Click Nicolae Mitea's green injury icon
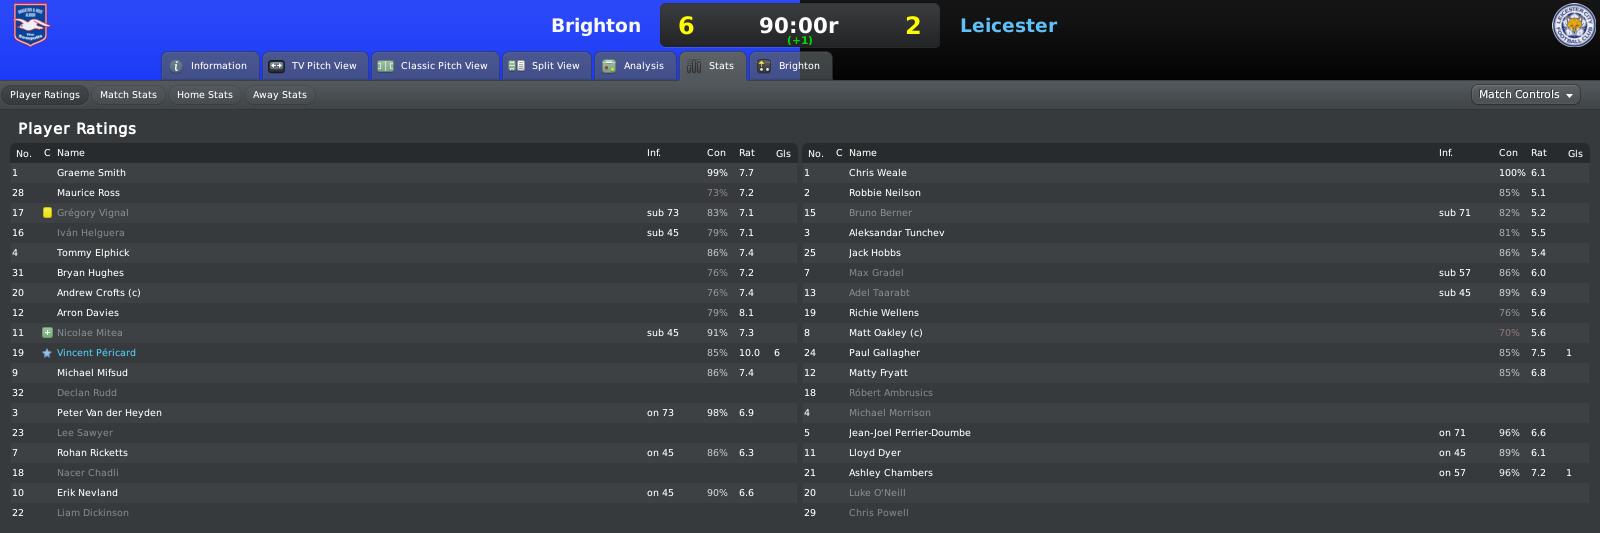1600x533 pixels. coord(47,333)
